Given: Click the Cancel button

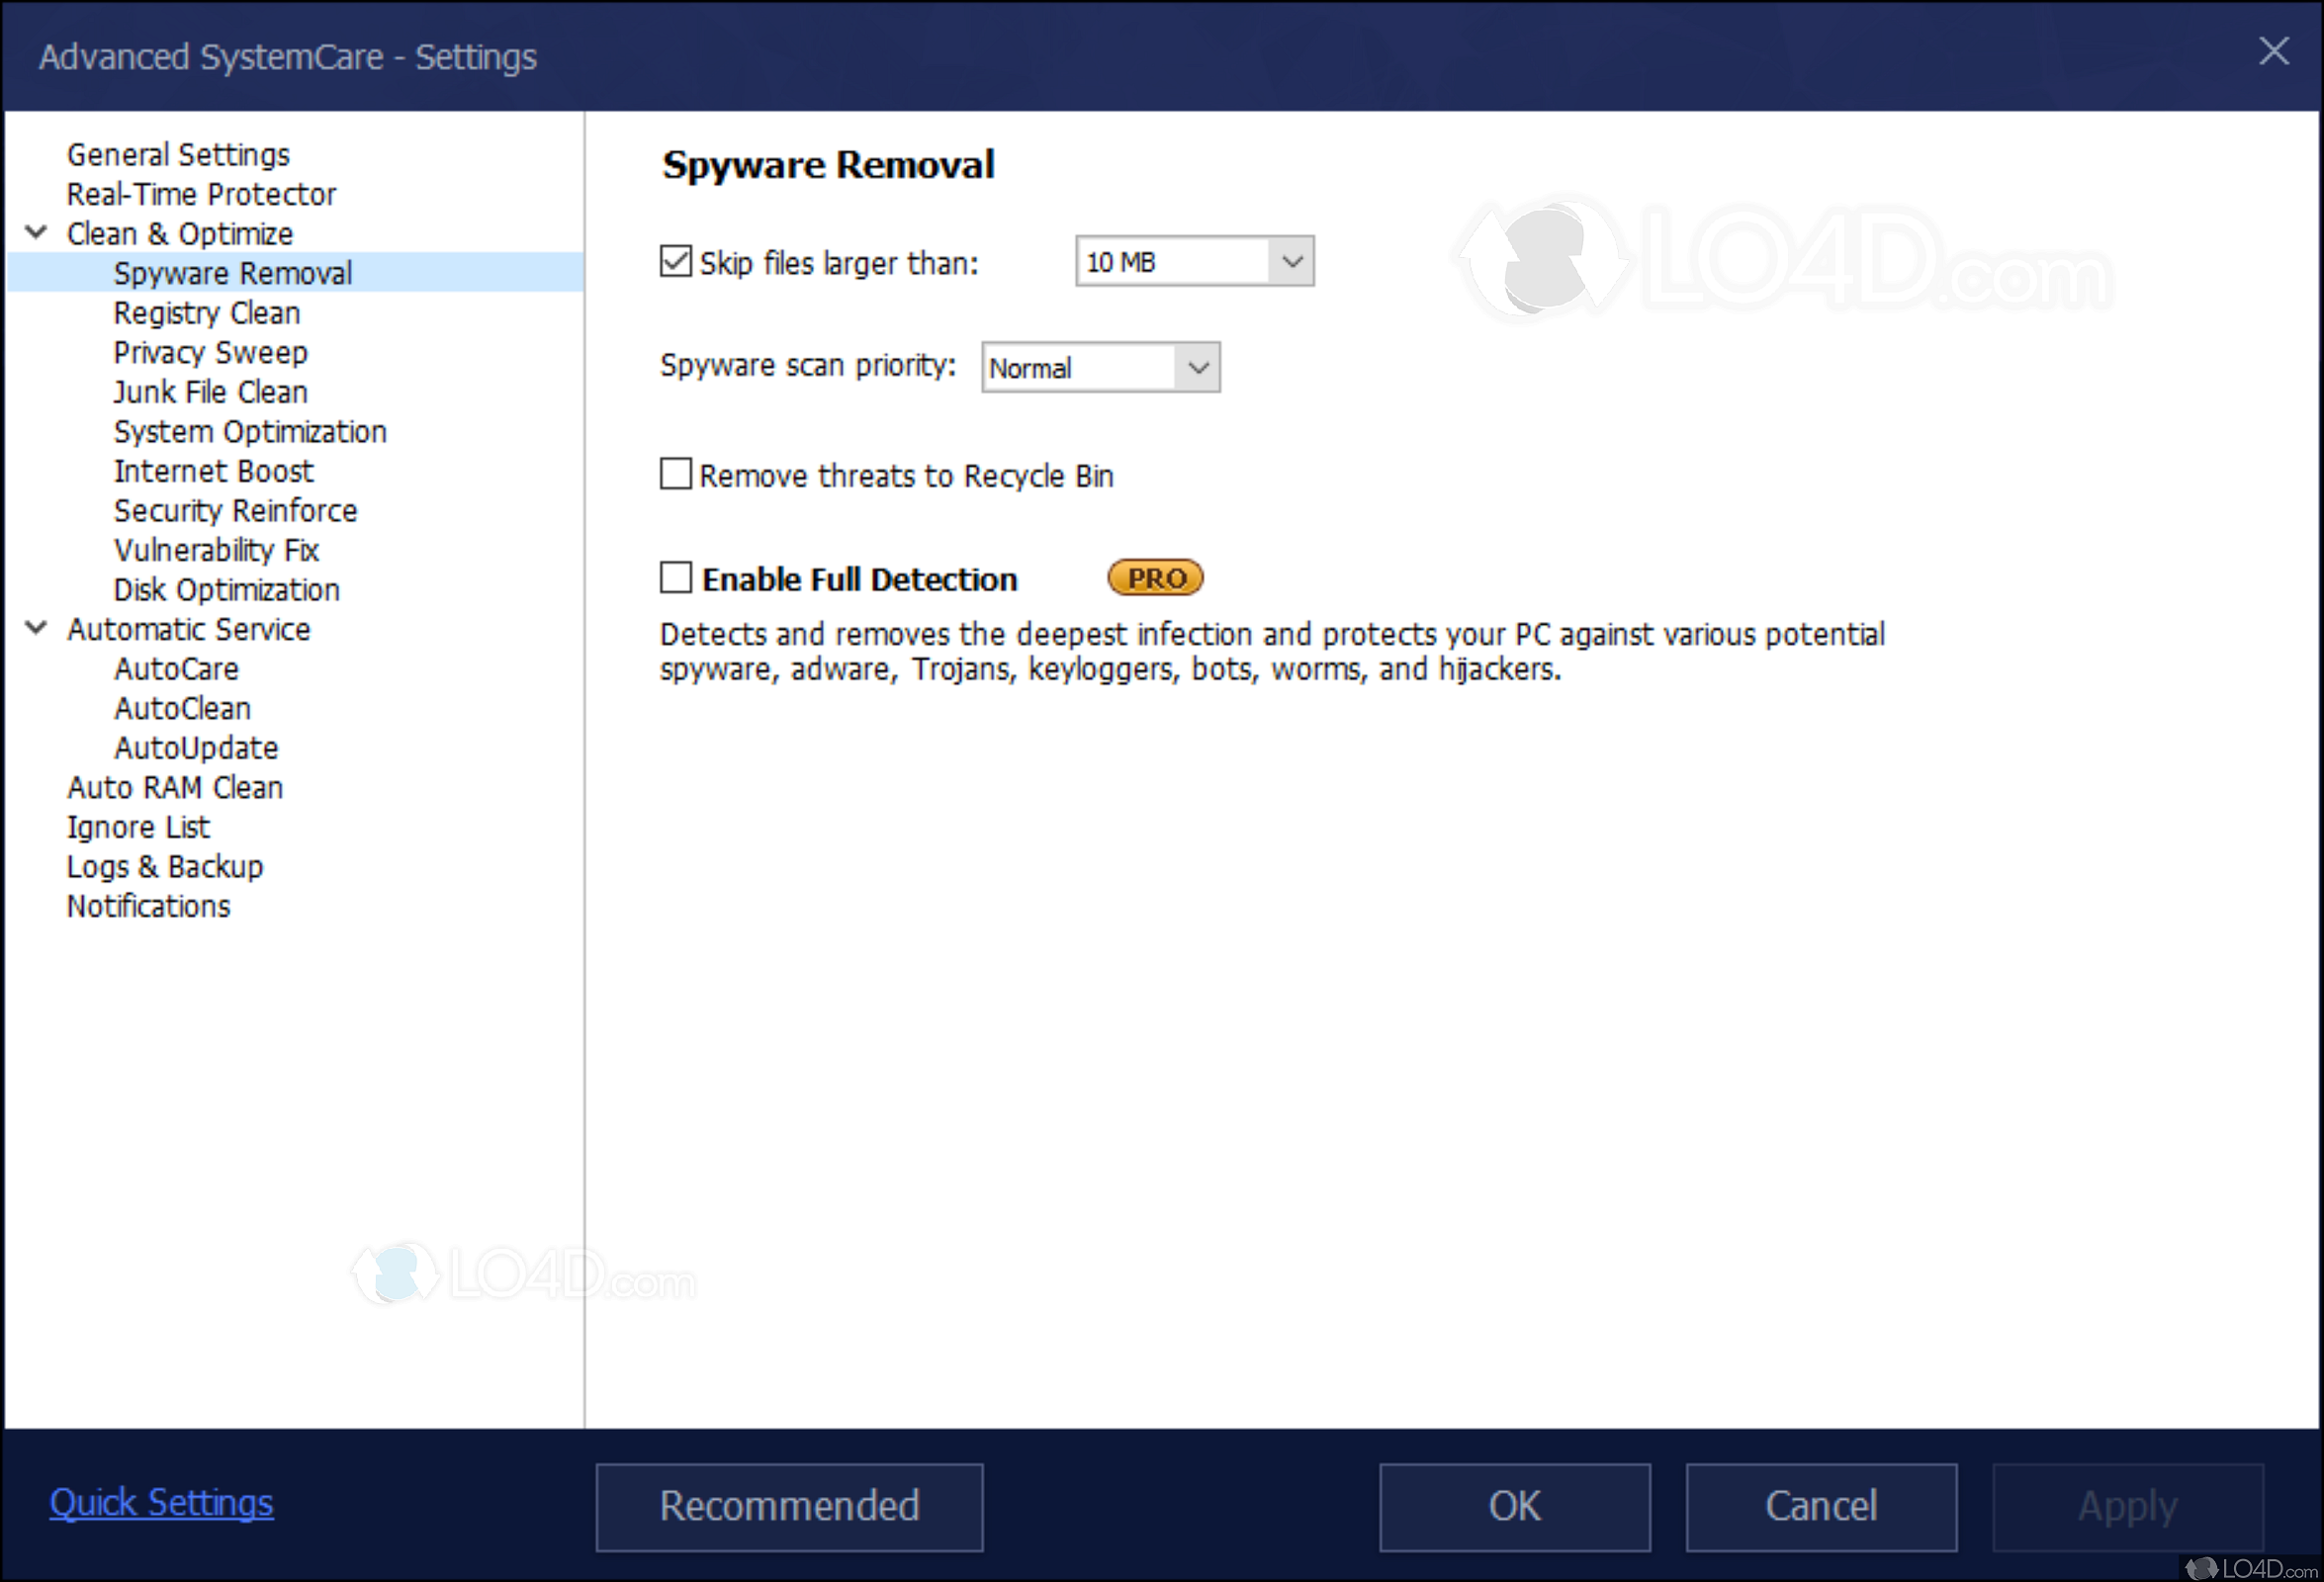Looking at the screenshot, I should point(1820,1507).
